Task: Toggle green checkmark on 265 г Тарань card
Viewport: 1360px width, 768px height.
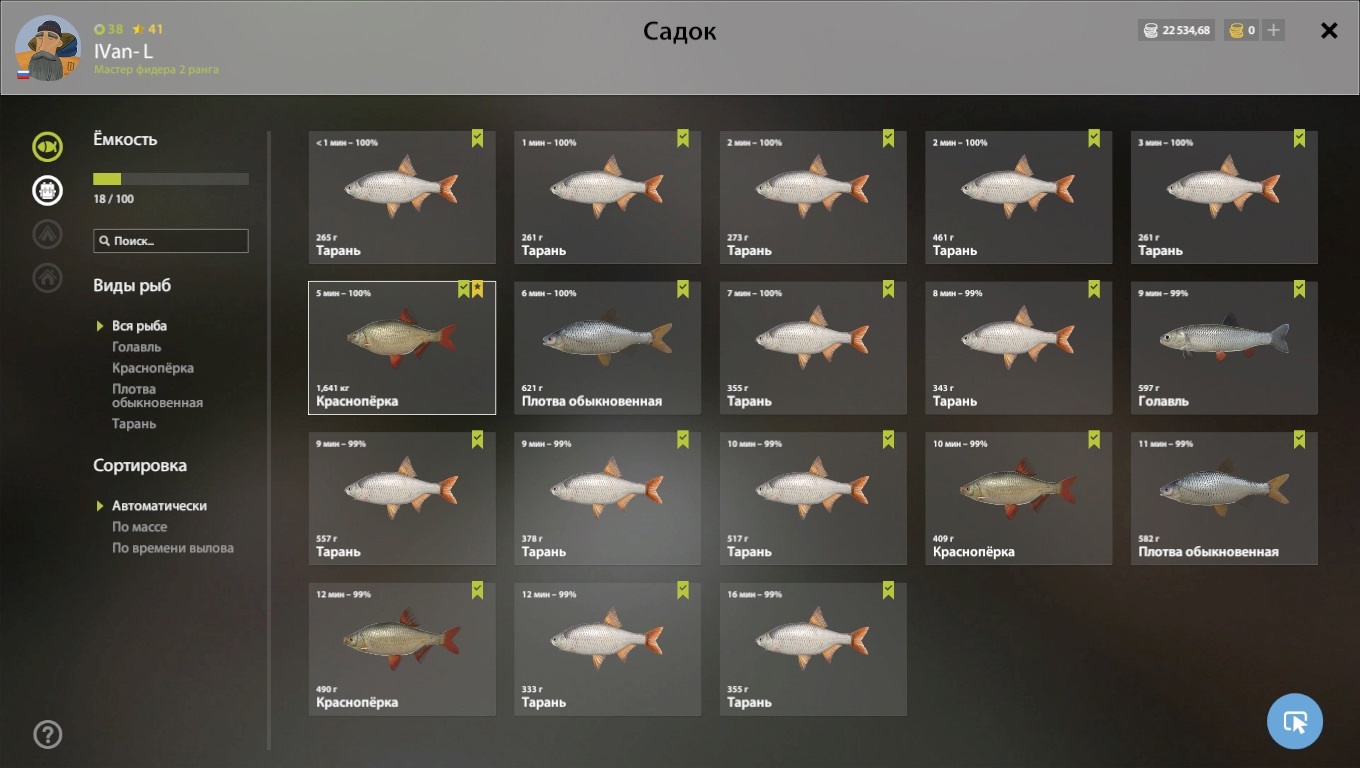Action: pos(478,139)
